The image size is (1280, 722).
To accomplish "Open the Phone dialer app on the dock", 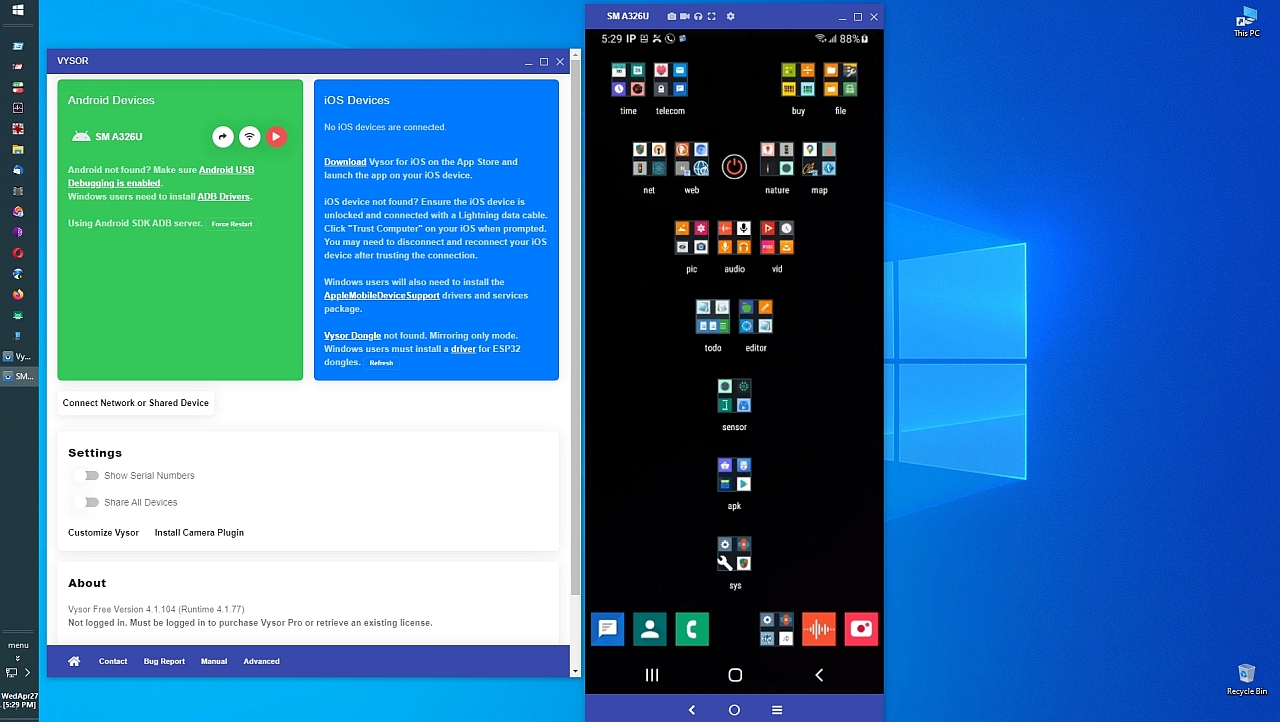I will (x=692, y=629).
